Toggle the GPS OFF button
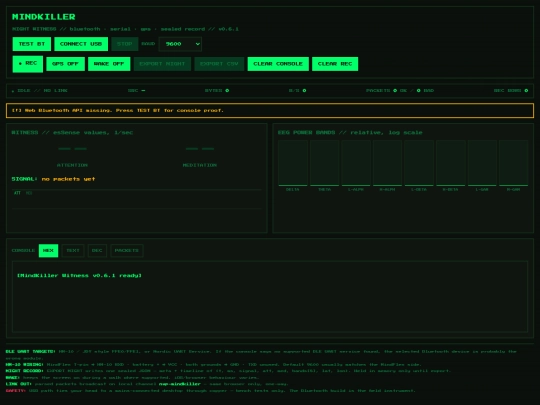The image size is (540, 405). [65, 64]
